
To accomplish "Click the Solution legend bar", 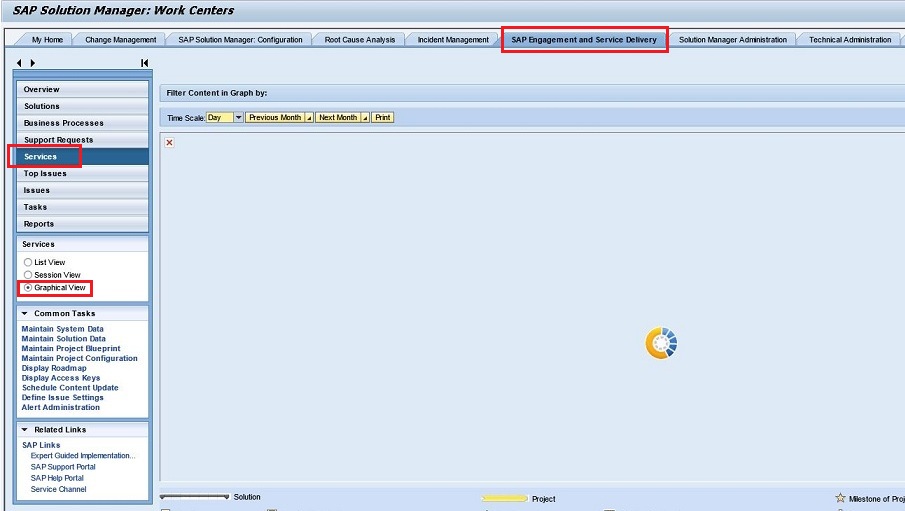I will [195, 497].
